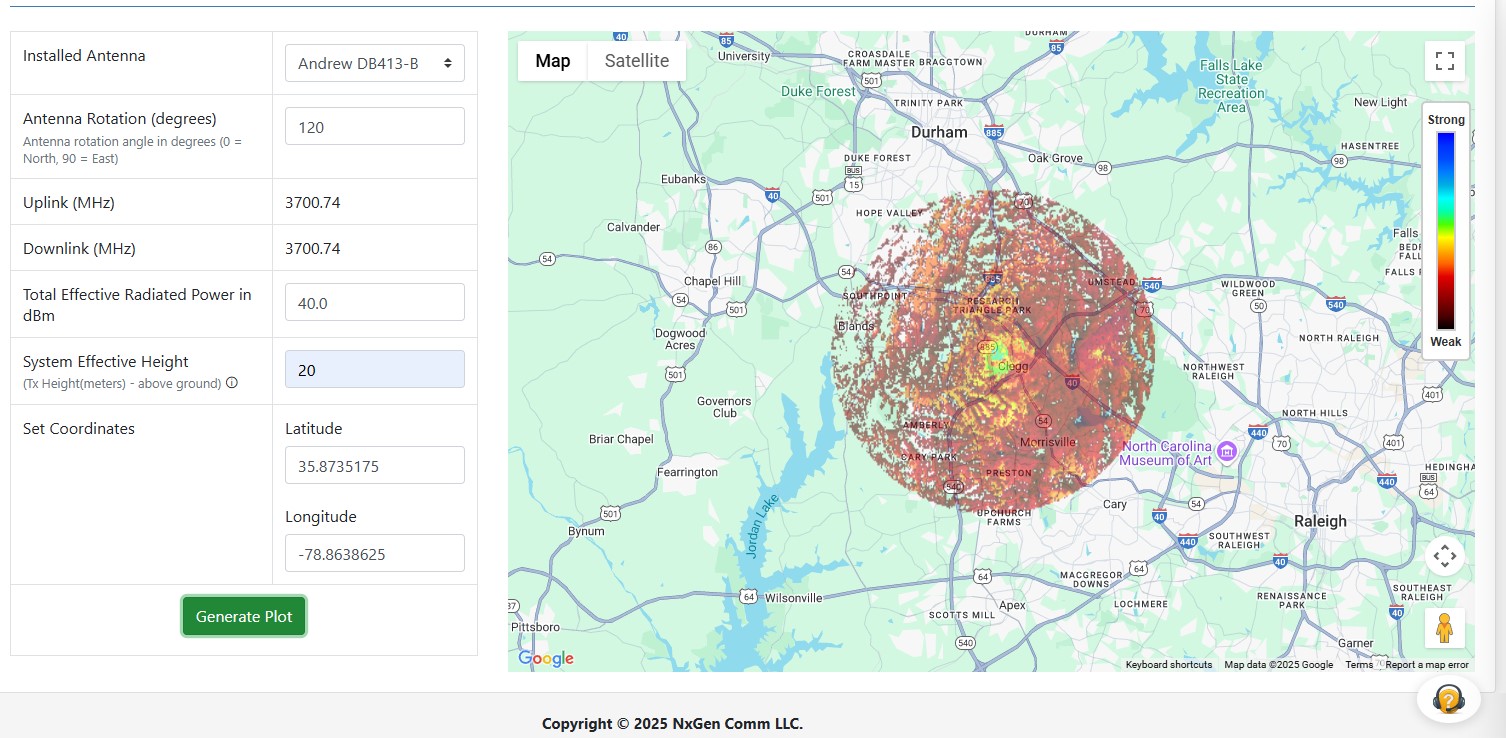Click the Generate Plot button
1506x738 pixels.
244,616
